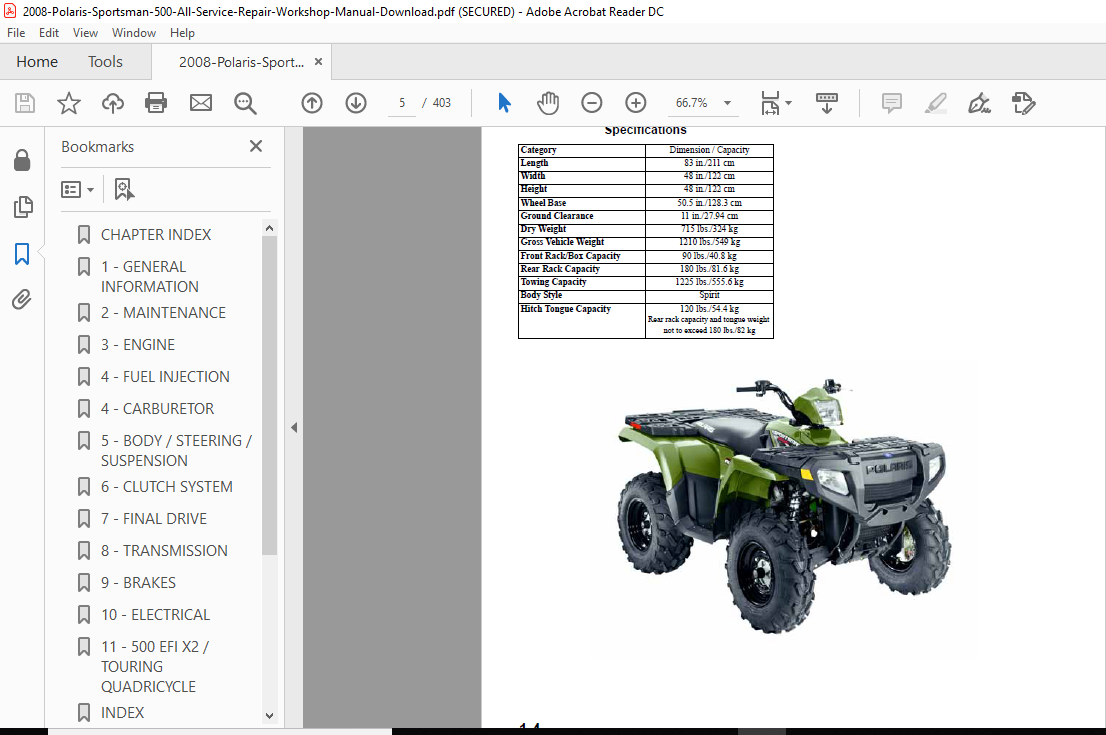Open the View menu
The height and width of the screenshot is (735, 1106).
coord(85,32)
